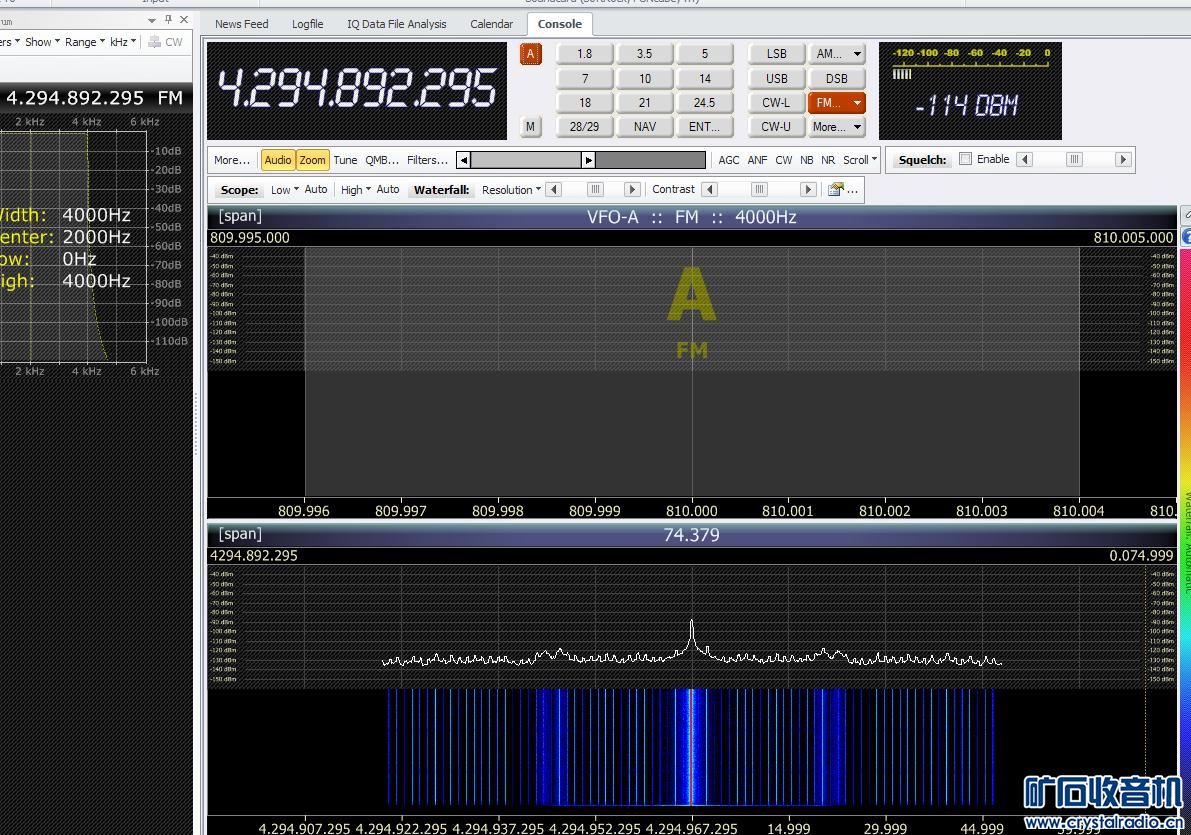Switch to the 18 band

(x=584, y=103)
